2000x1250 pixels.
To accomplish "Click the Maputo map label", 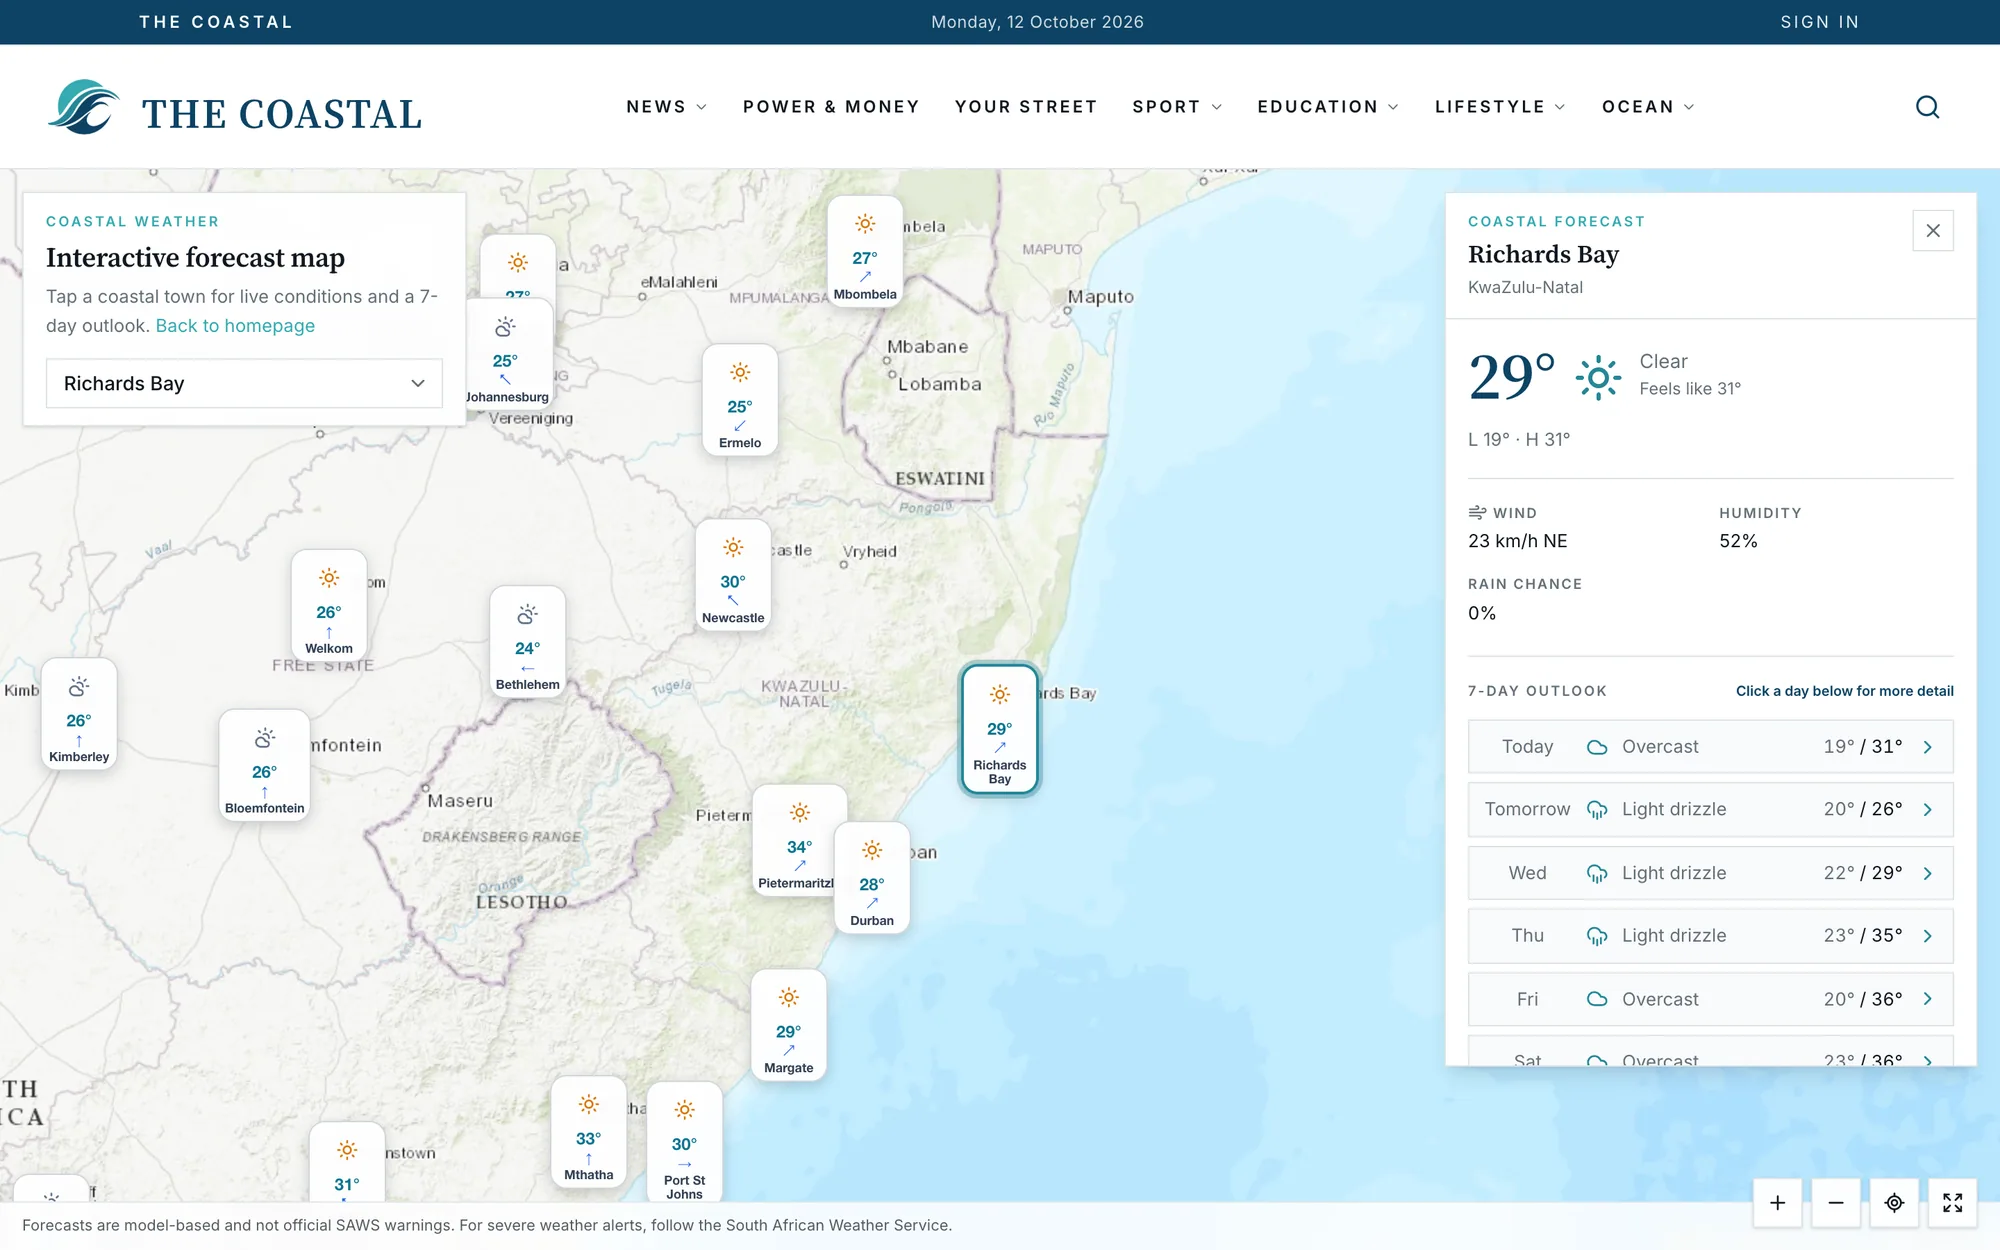I will pyautogui.click(x=1101, y=297).
